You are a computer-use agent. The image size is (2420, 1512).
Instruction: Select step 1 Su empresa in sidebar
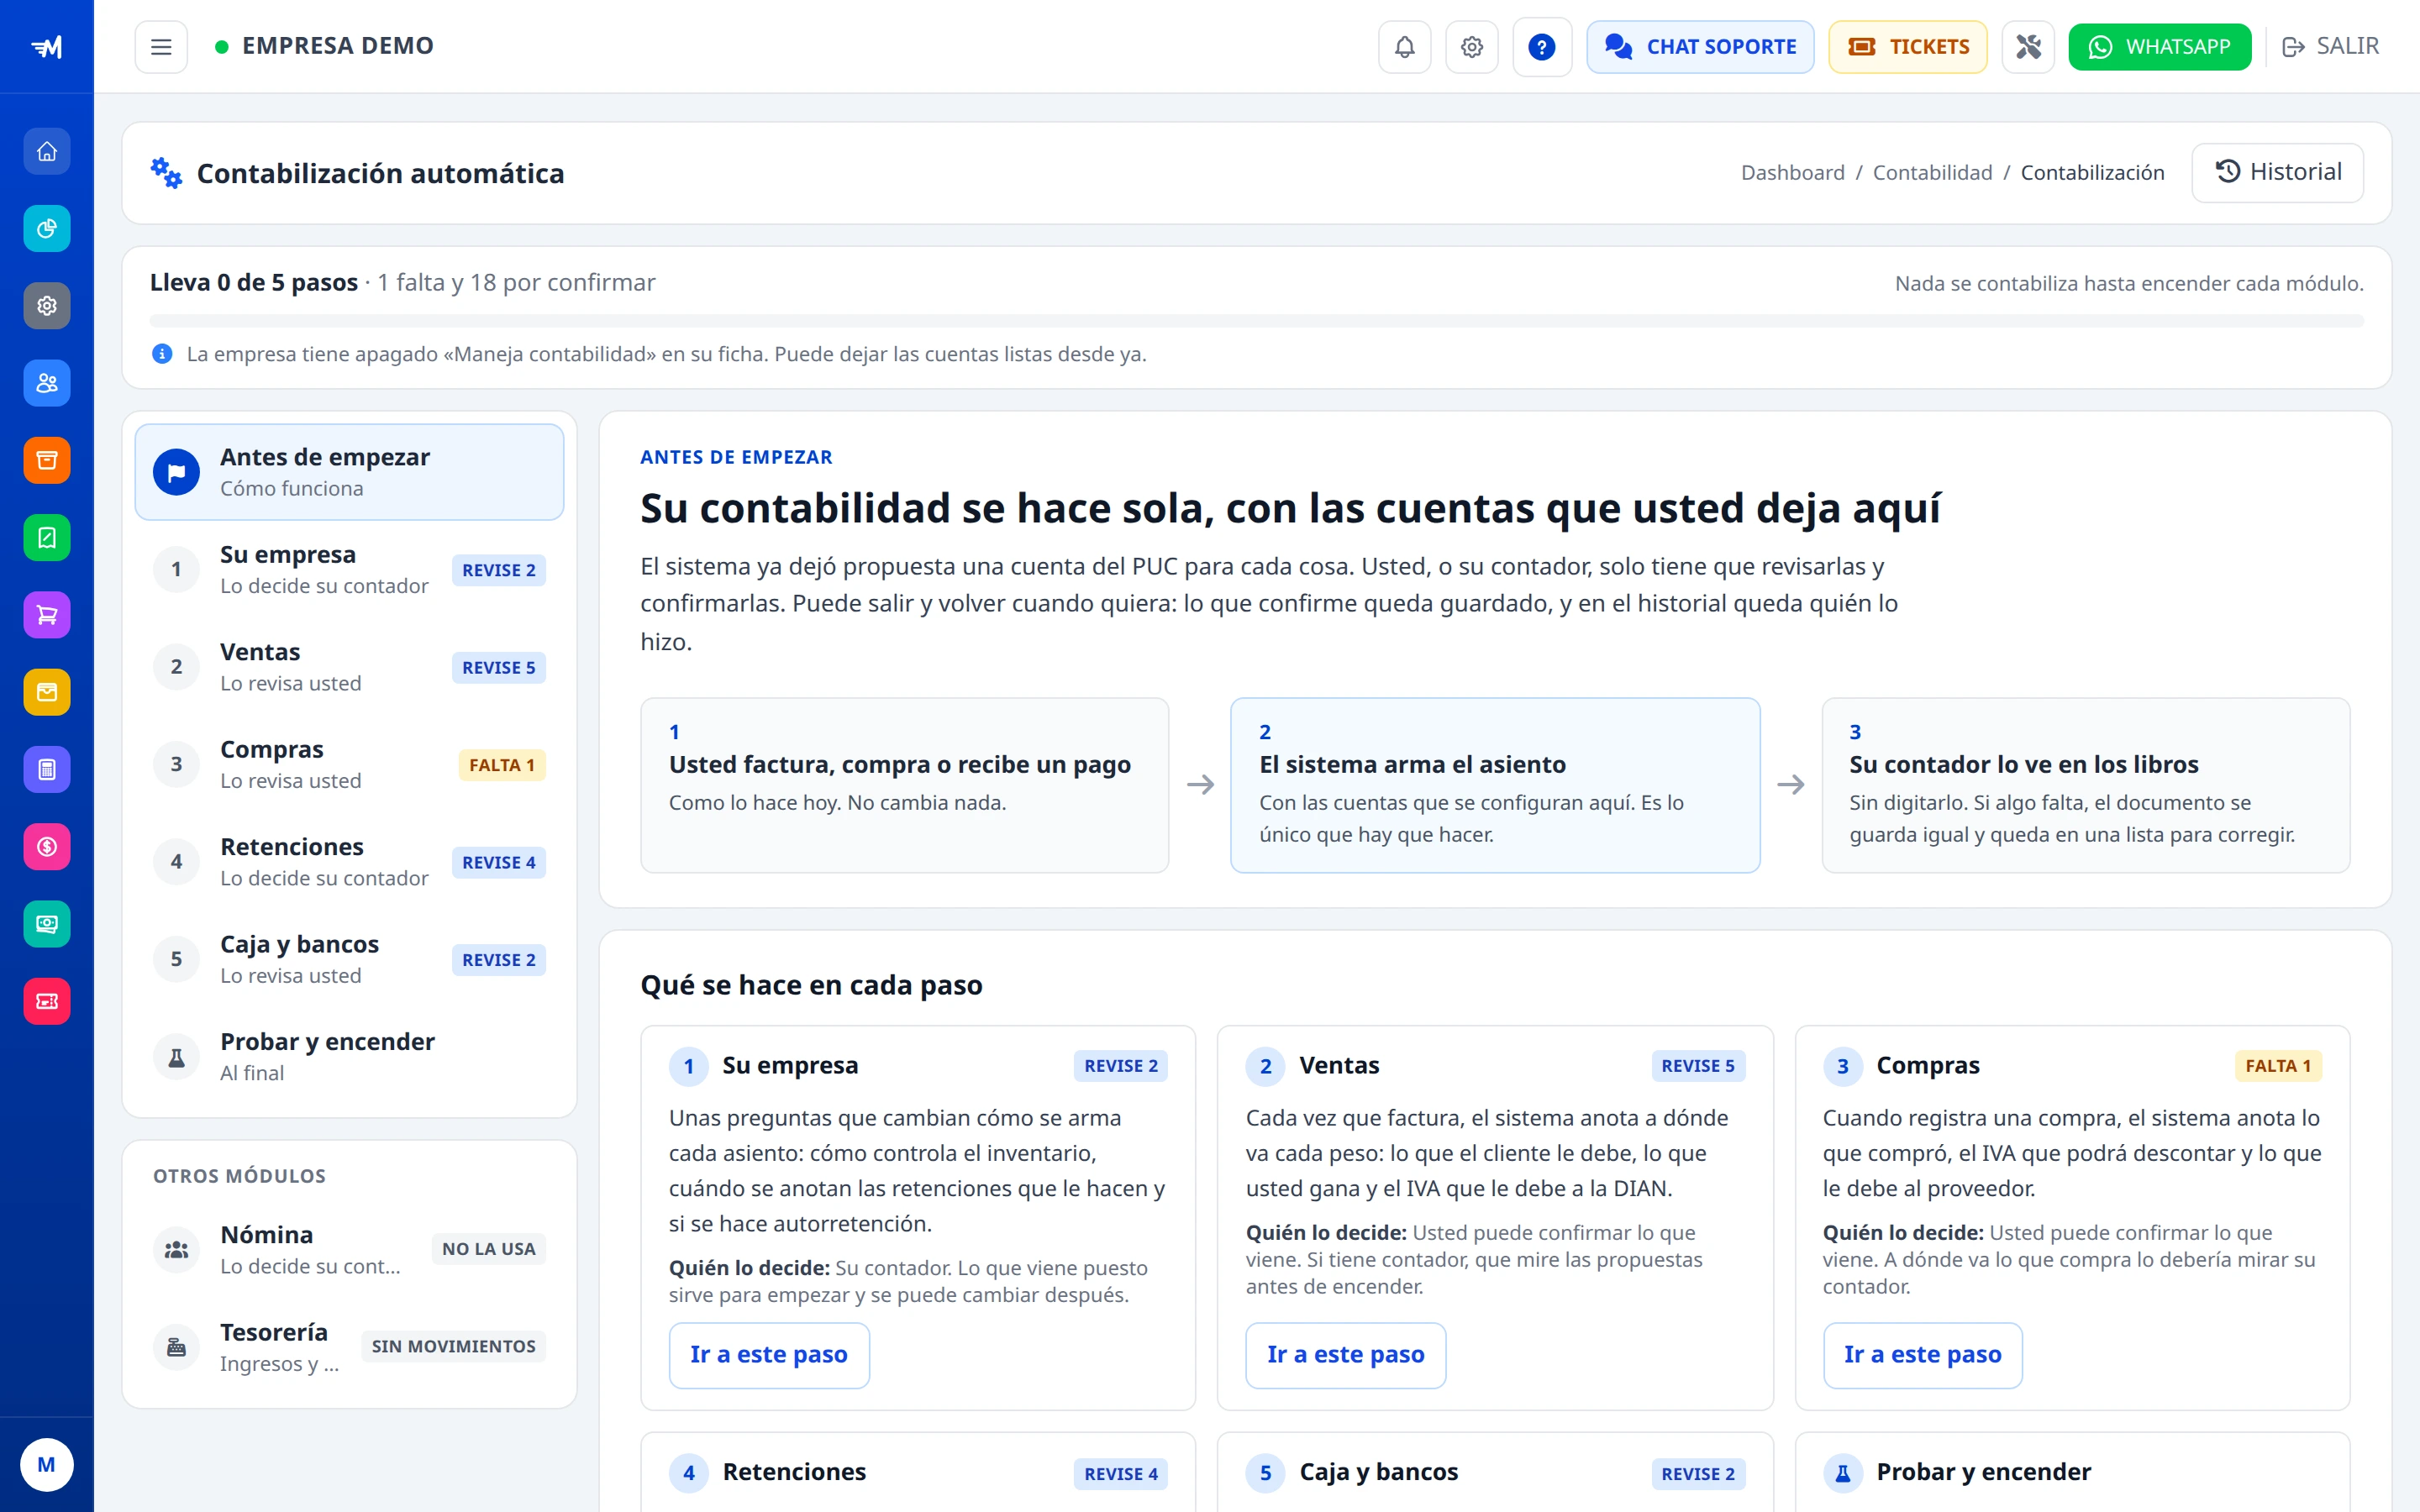click(349, 570)
